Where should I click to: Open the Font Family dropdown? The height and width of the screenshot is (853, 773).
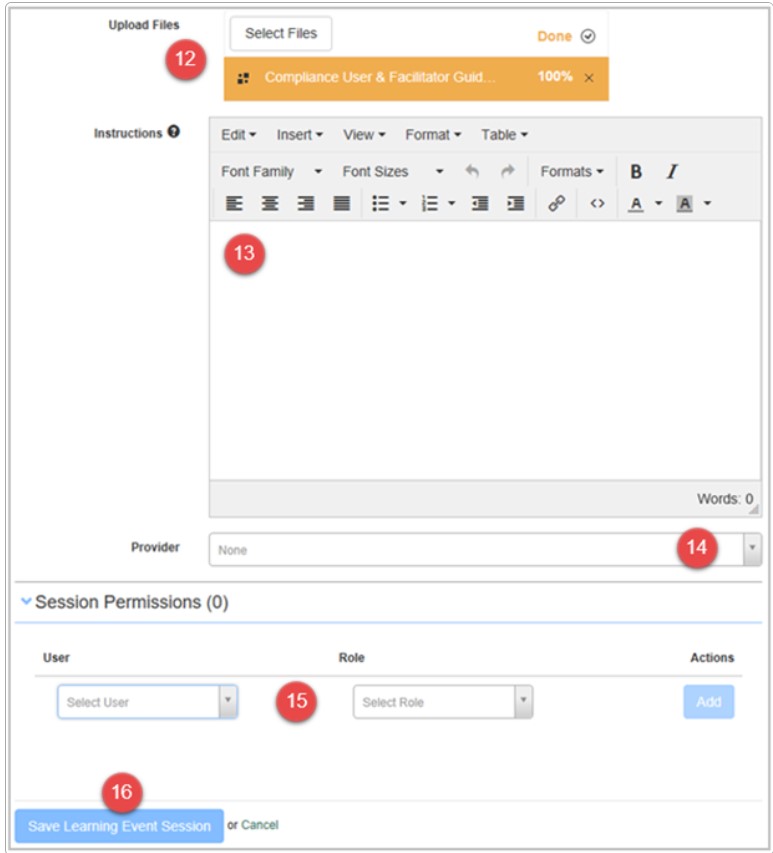(271, 172)
